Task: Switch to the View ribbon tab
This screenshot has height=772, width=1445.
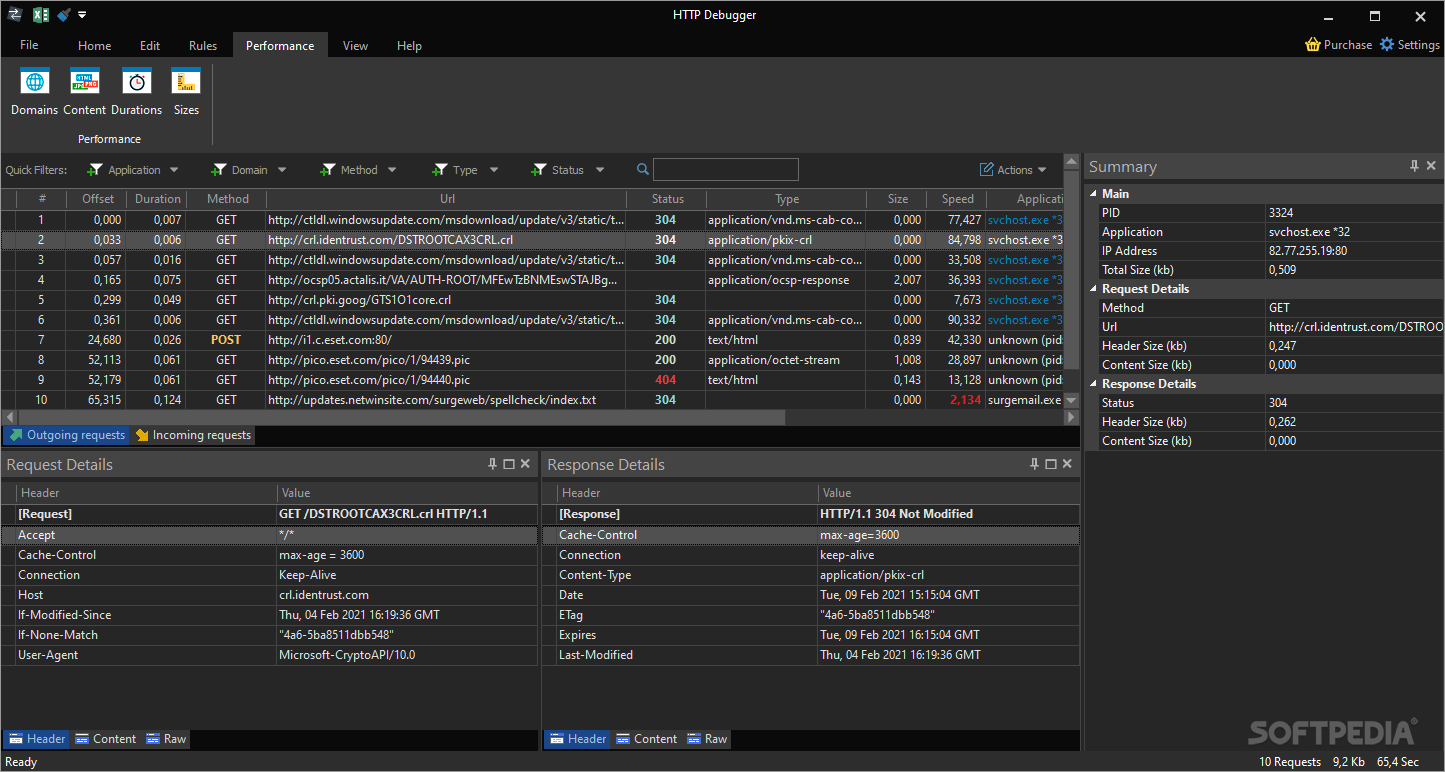Action: tap(355, 45)
